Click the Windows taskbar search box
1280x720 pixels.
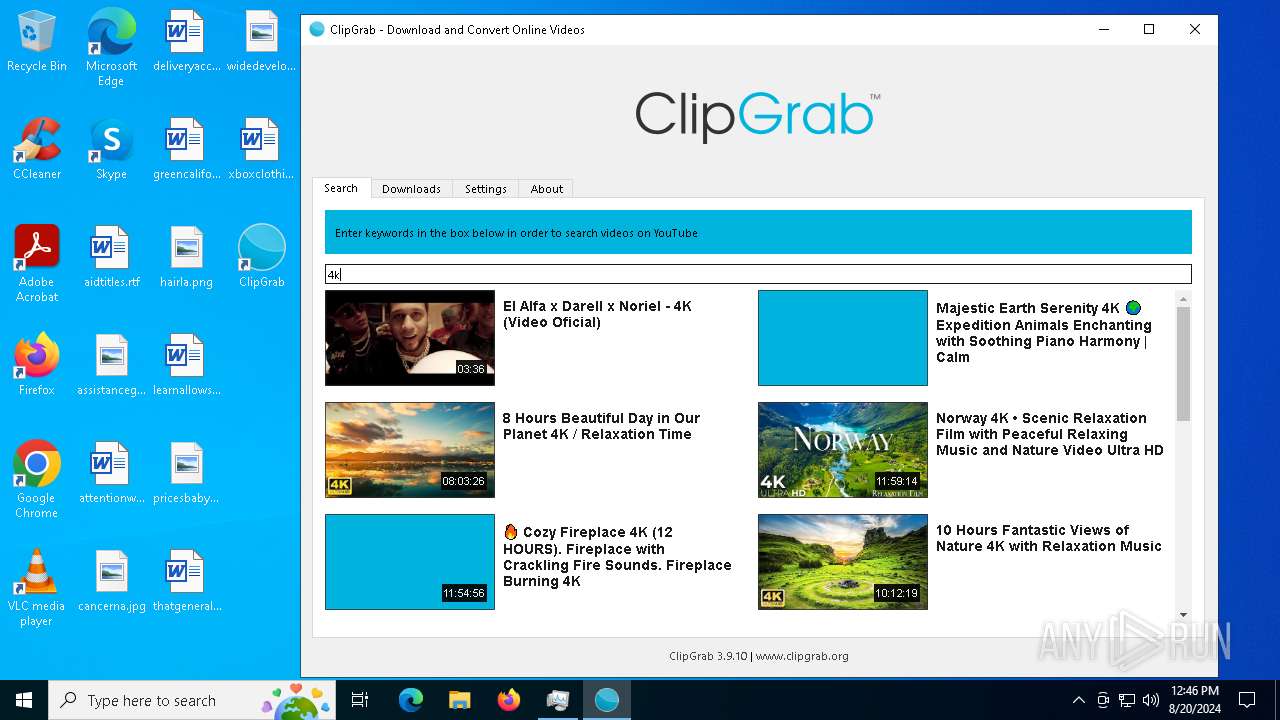194,700
